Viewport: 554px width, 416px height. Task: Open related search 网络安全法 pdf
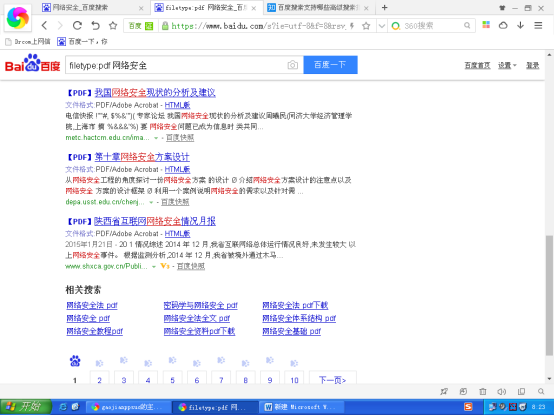92,305
